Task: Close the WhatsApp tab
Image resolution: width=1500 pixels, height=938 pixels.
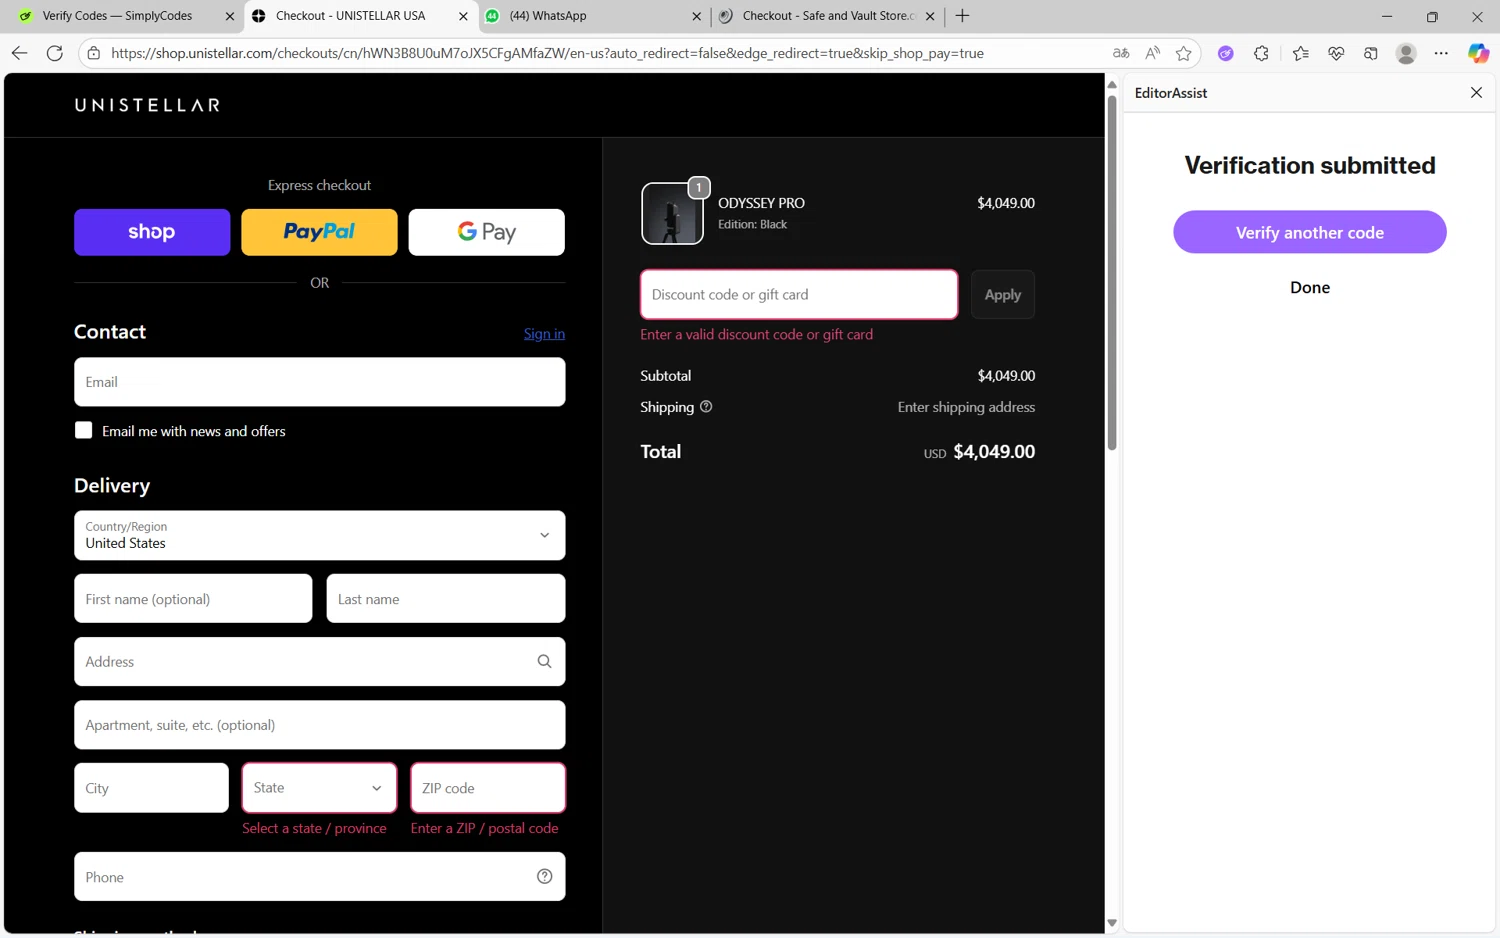Action: (x=697, y=16)
